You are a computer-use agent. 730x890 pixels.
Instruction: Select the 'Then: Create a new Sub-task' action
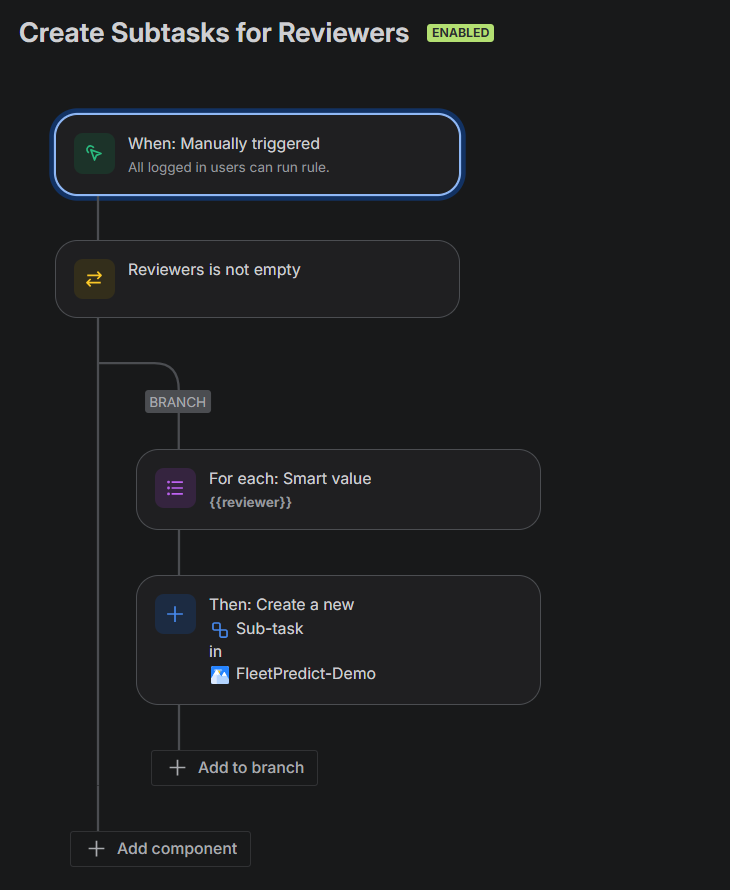click(x=340, y=640)
